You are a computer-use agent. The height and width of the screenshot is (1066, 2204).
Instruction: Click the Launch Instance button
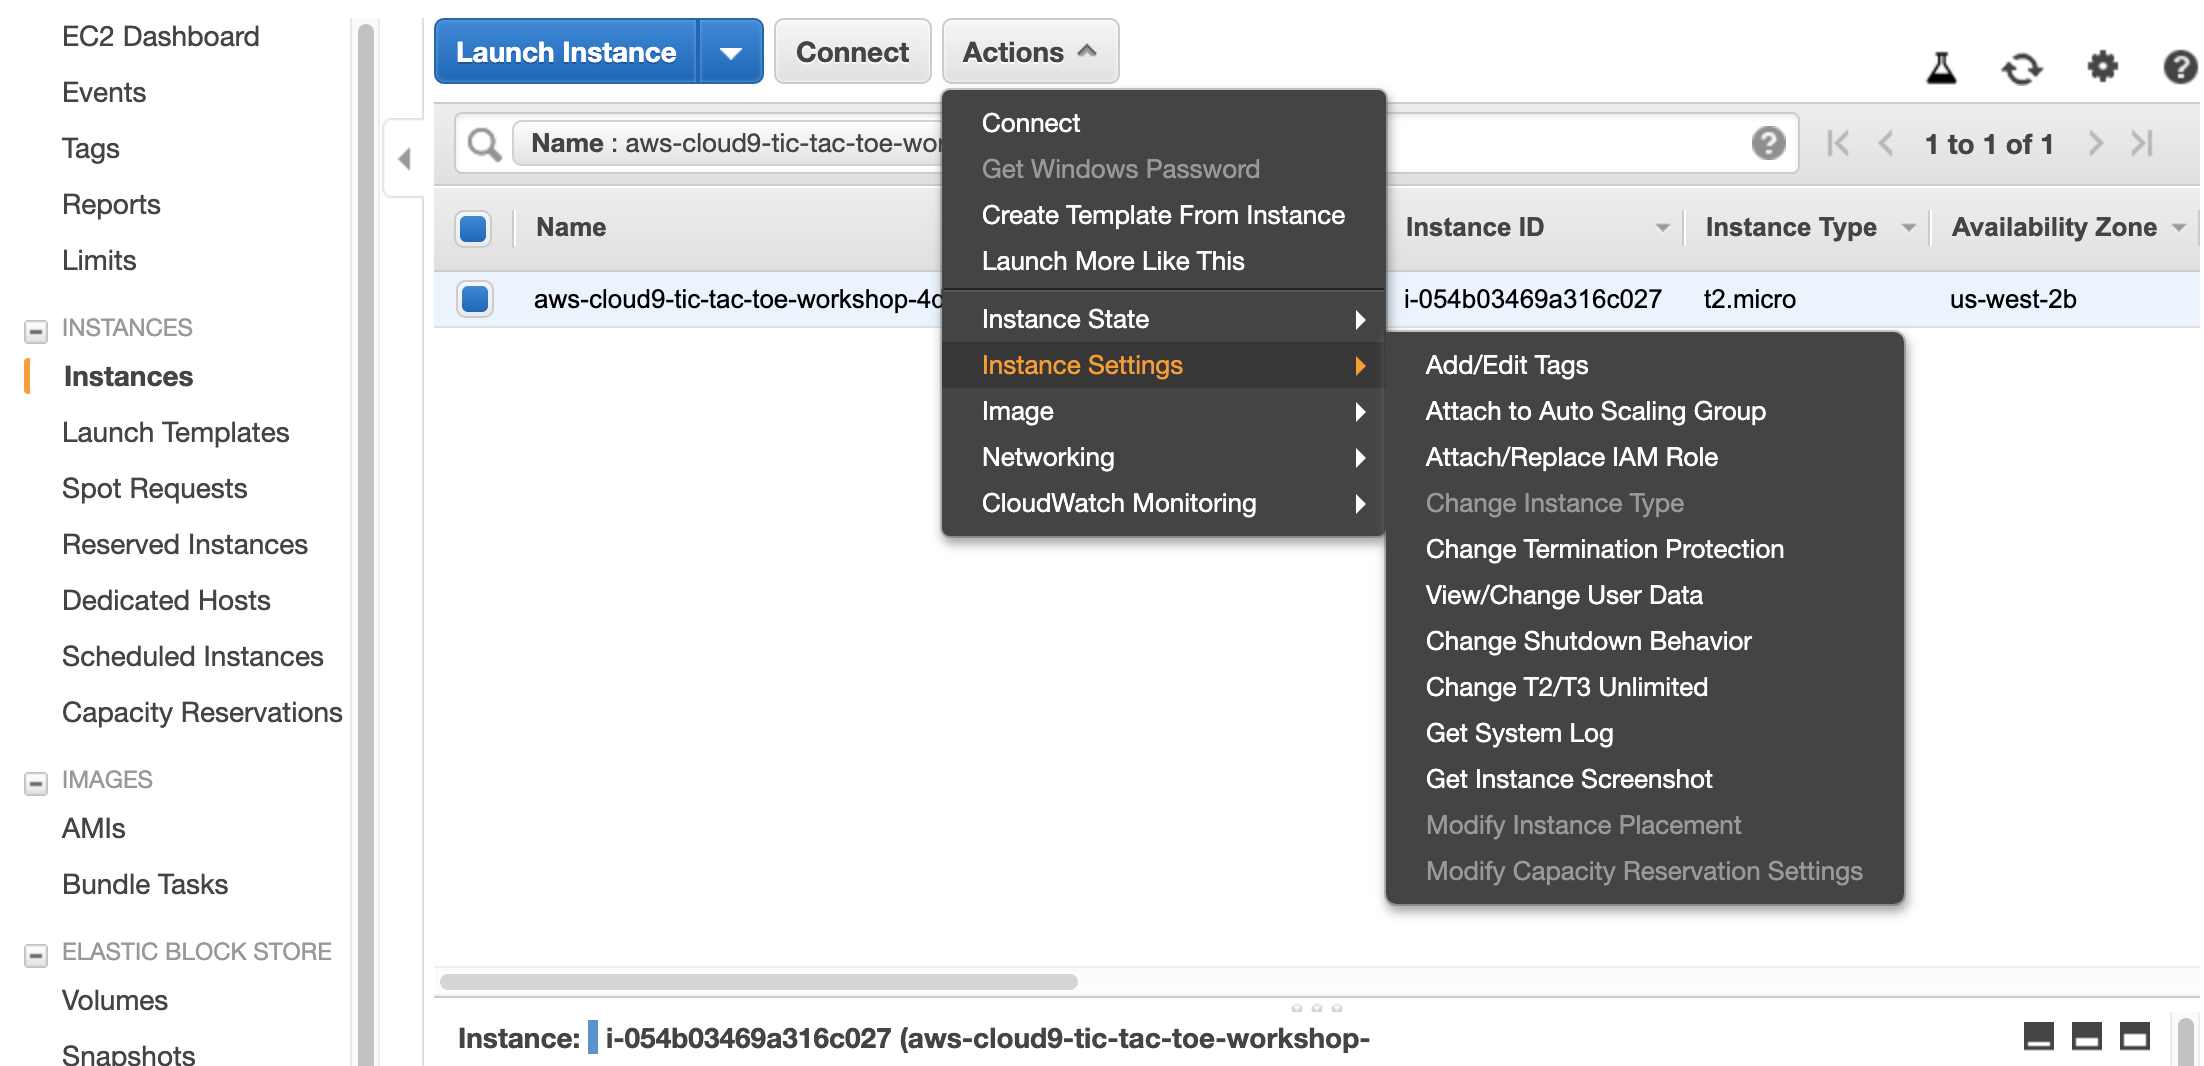pos(566,52)
